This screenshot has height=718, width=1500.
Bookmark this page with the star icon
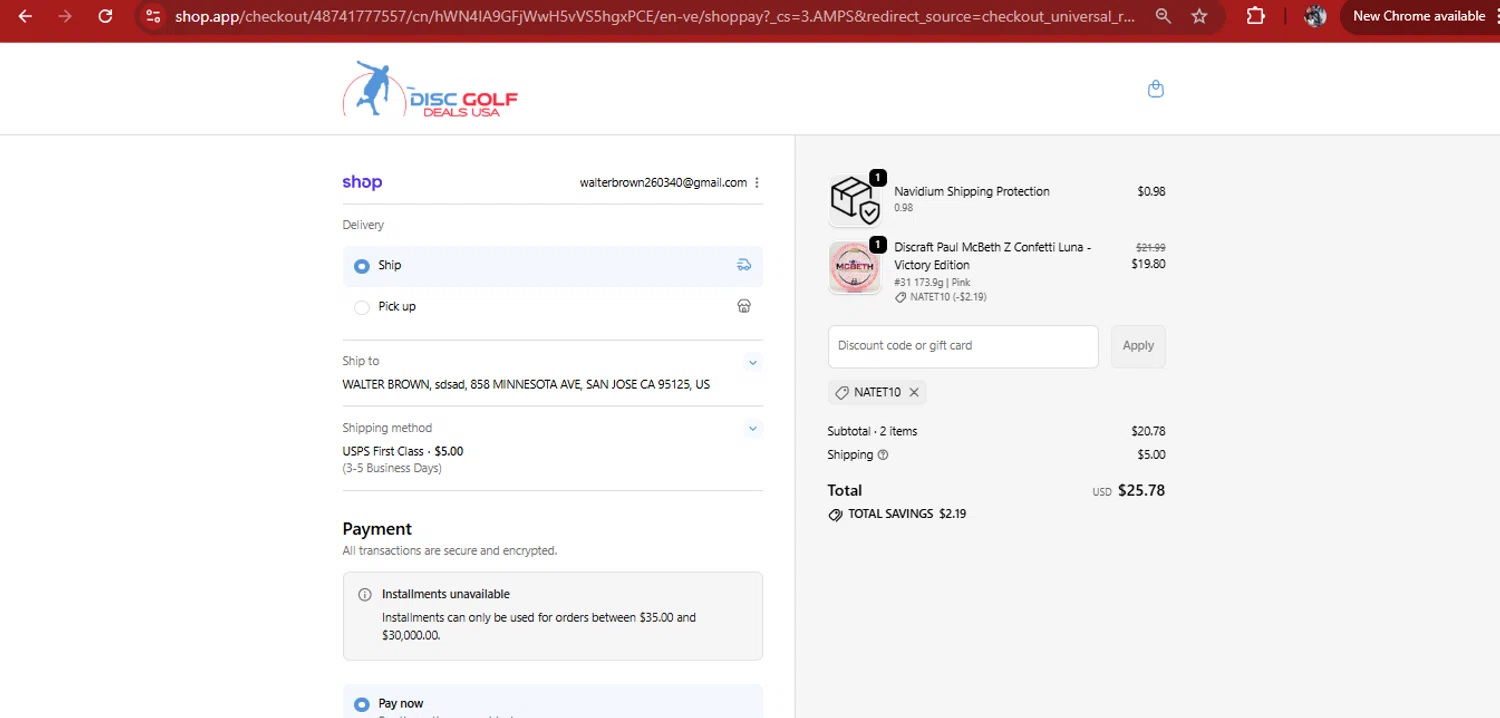click(x=1200, y=16)
